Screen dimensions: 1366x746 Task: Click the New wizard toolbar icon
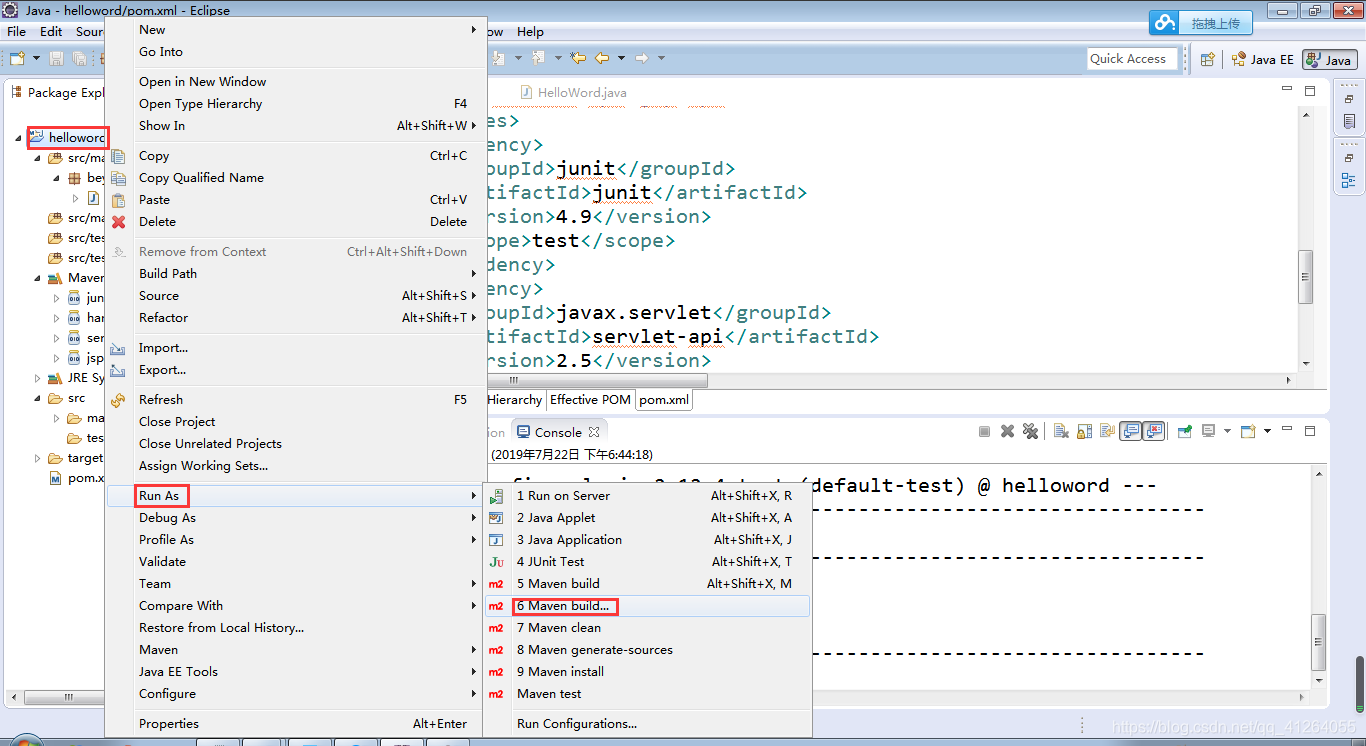click(x=18, y=59)
